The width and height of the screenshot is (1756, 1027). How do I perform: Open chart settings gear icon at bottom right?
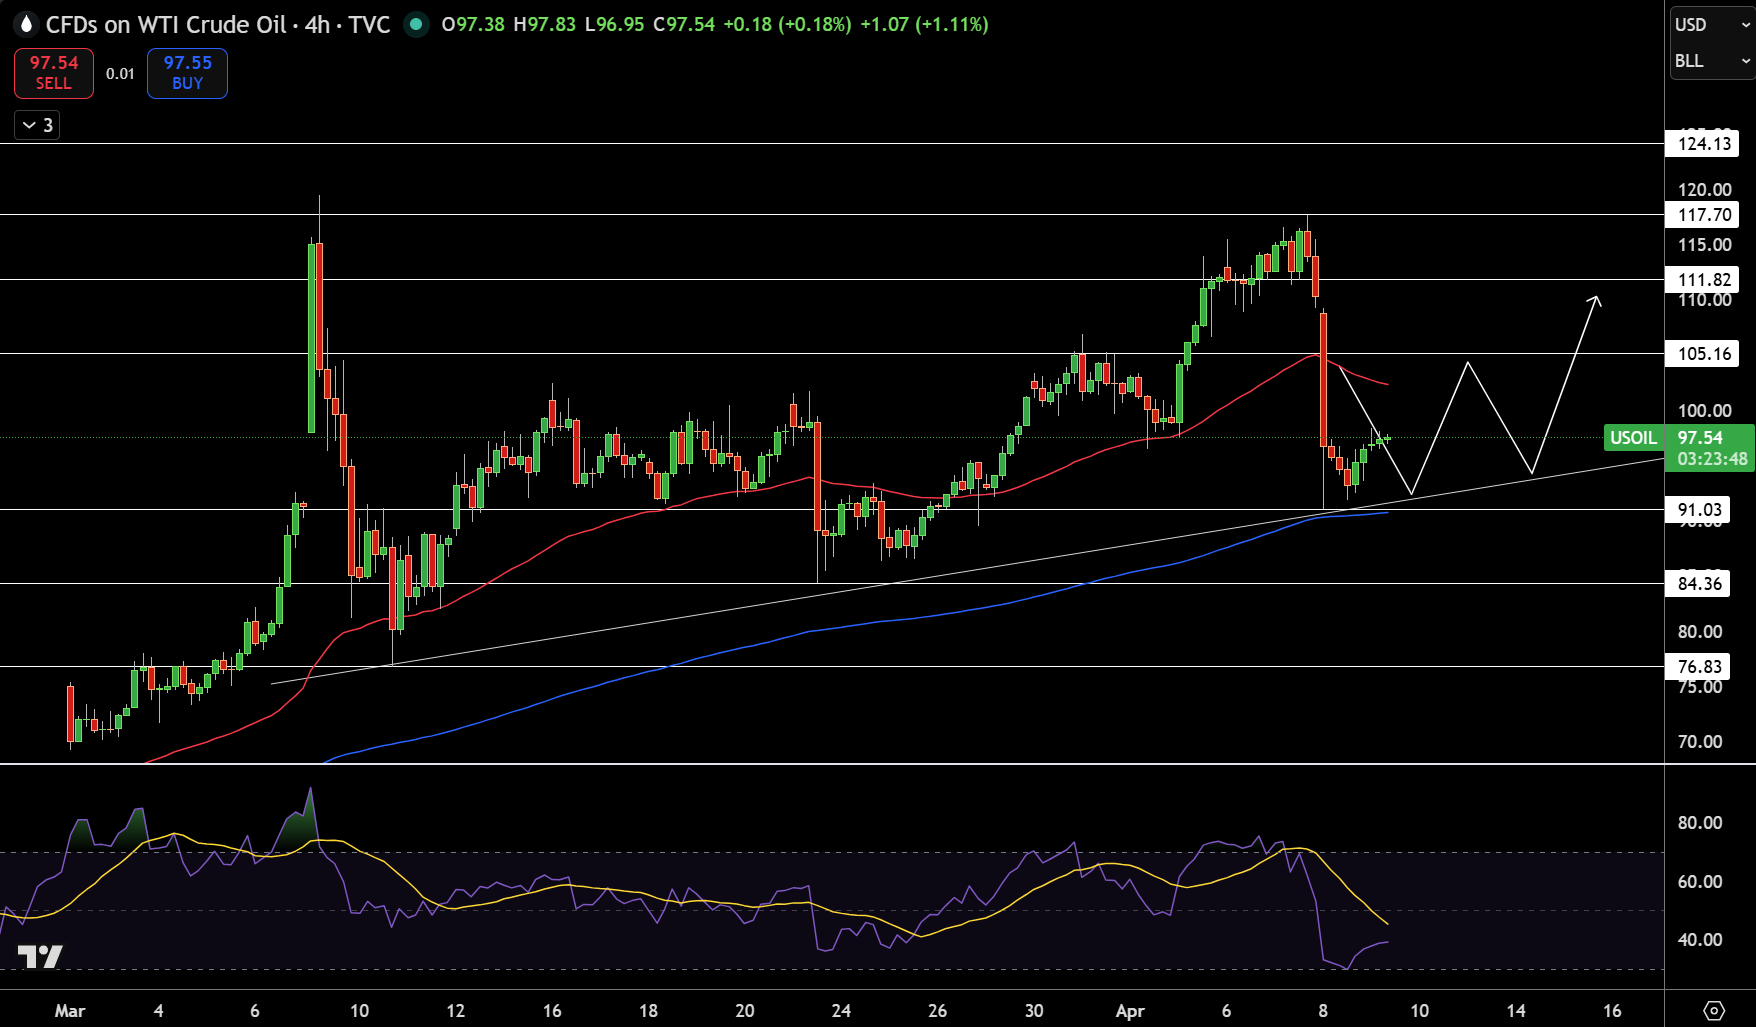pos(1714,1010)
